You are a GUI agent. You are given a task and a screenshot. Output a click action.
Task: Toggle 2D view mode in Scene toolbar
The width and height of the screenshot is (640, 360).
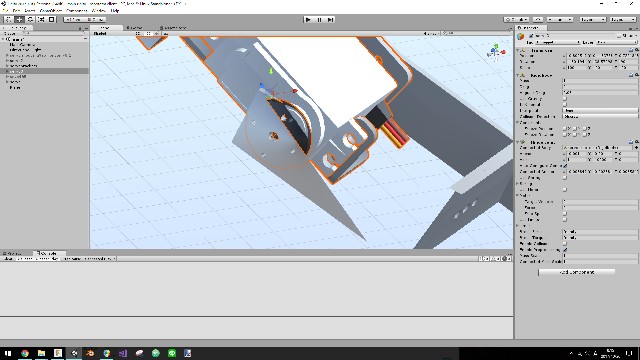pyautogui.click(x=138, y=33)
